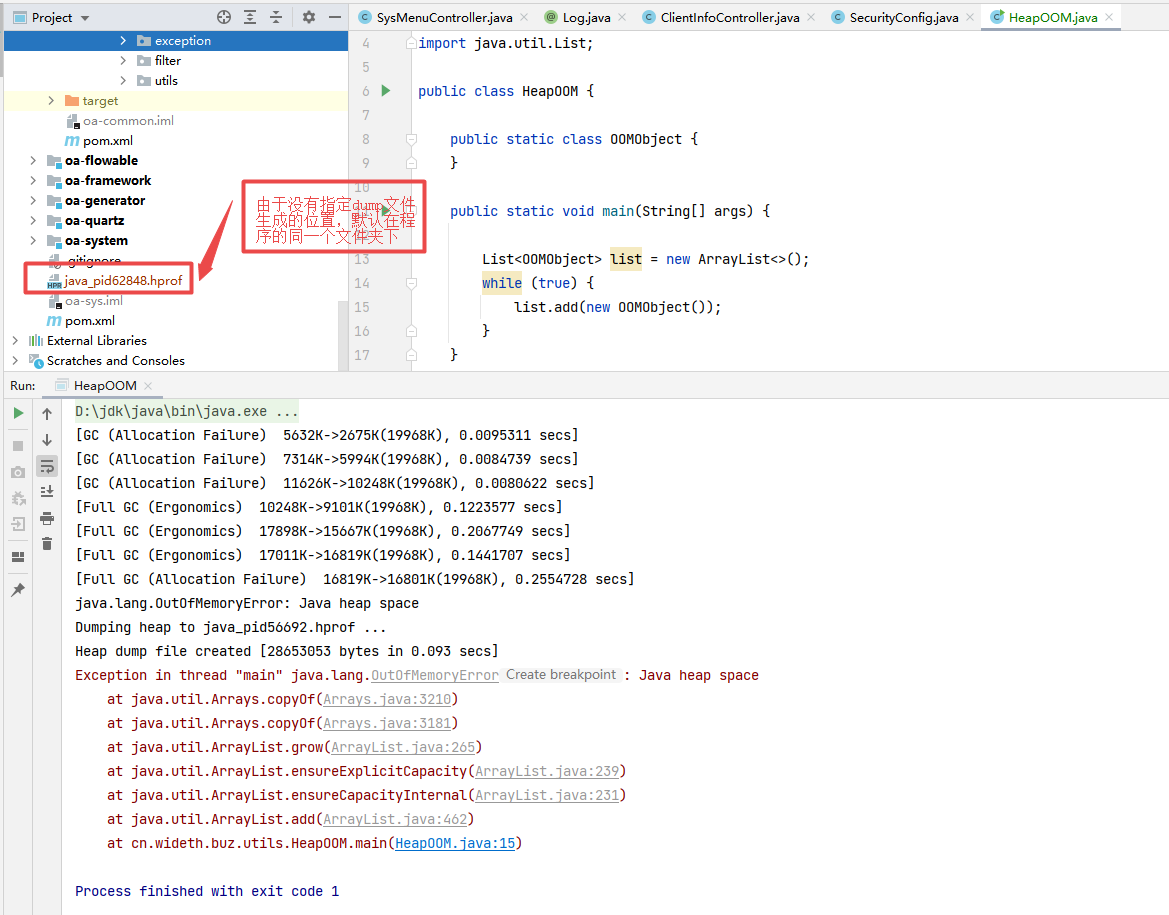1169x915 pixels.
Task: Close the HeapOOM.java editor tab
Action: (x=1109, y=17)
